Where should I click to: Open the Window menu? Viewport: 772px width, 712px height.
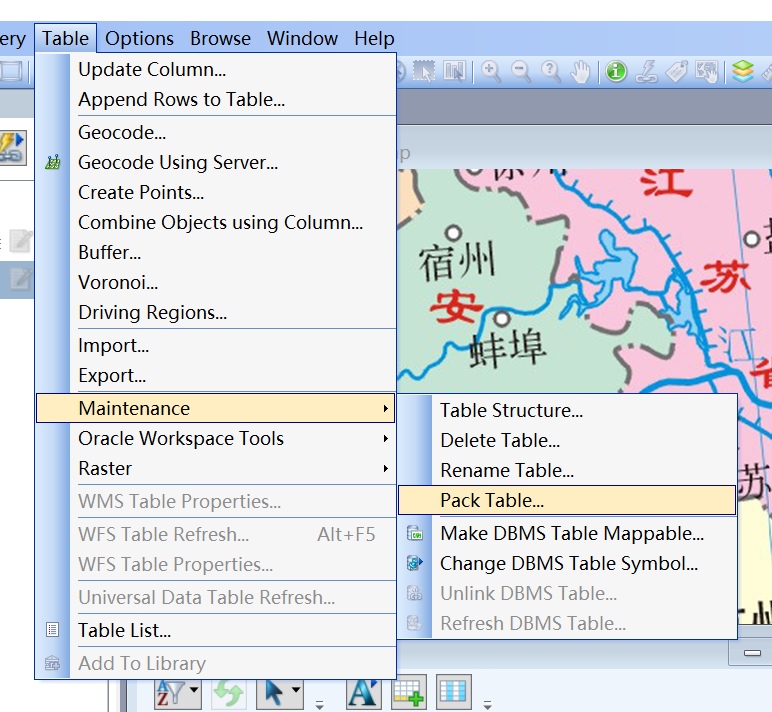pos(302,38)
